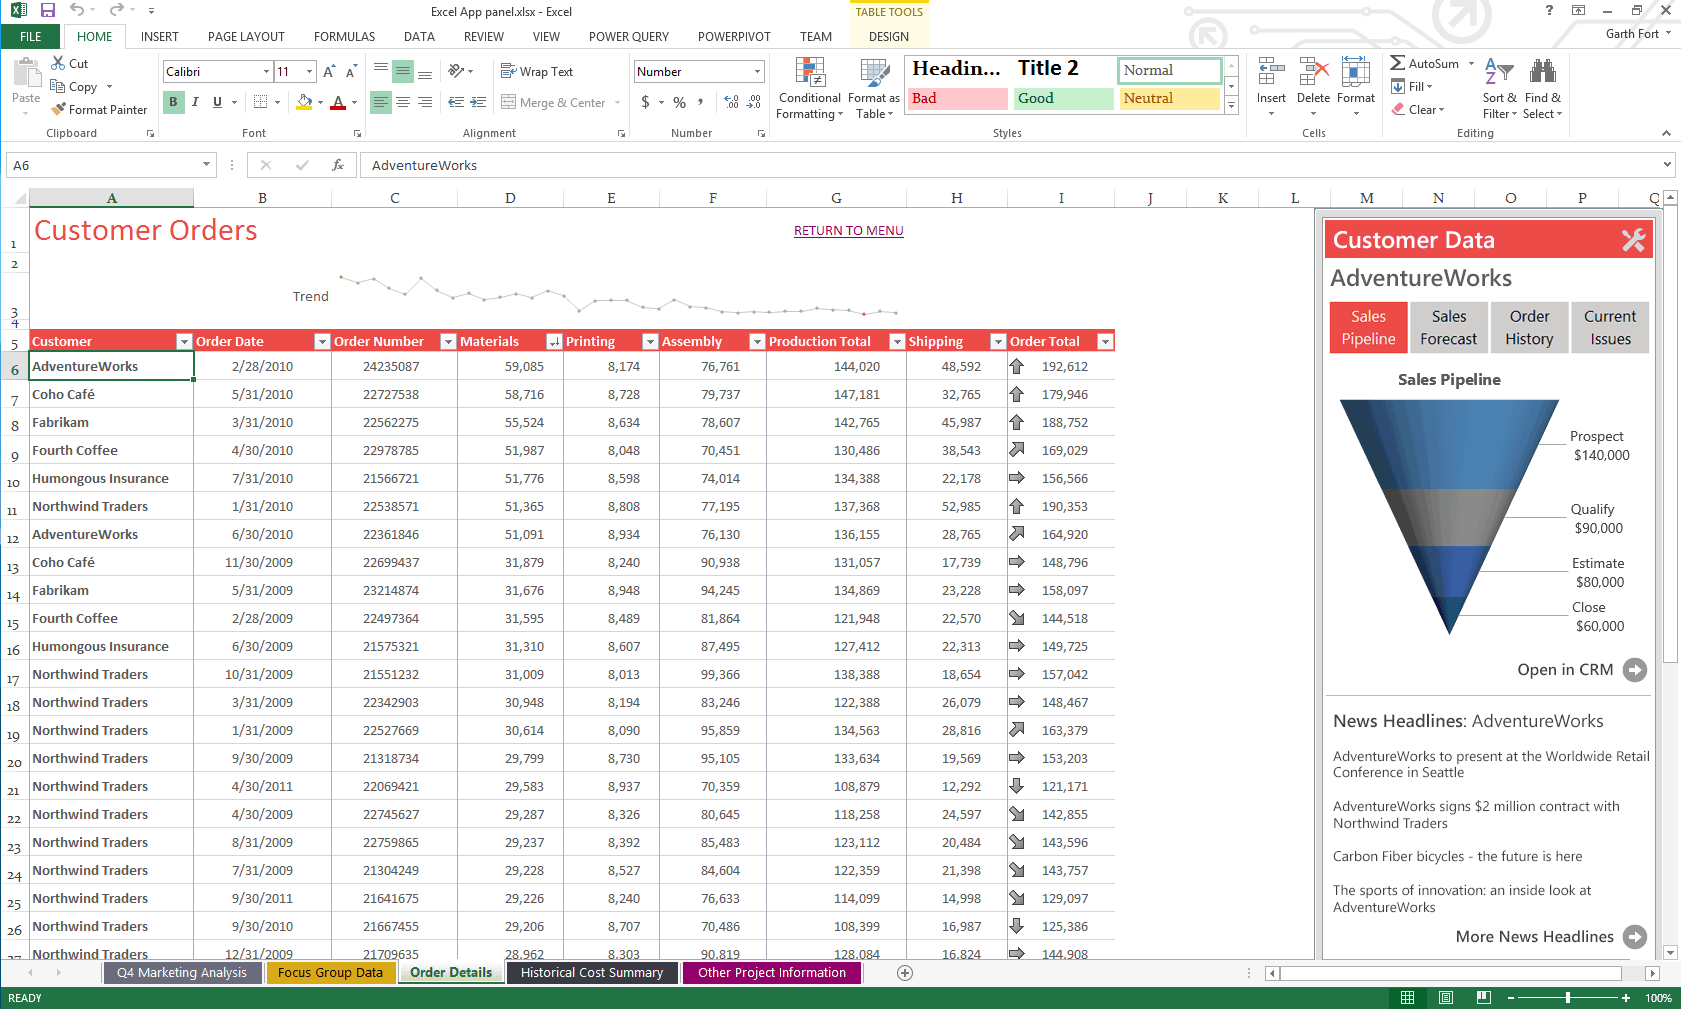Screen dimensions: 1681x1009
Task: Open the Format cells menu in Cells group
Action: tap(1356, 87)
